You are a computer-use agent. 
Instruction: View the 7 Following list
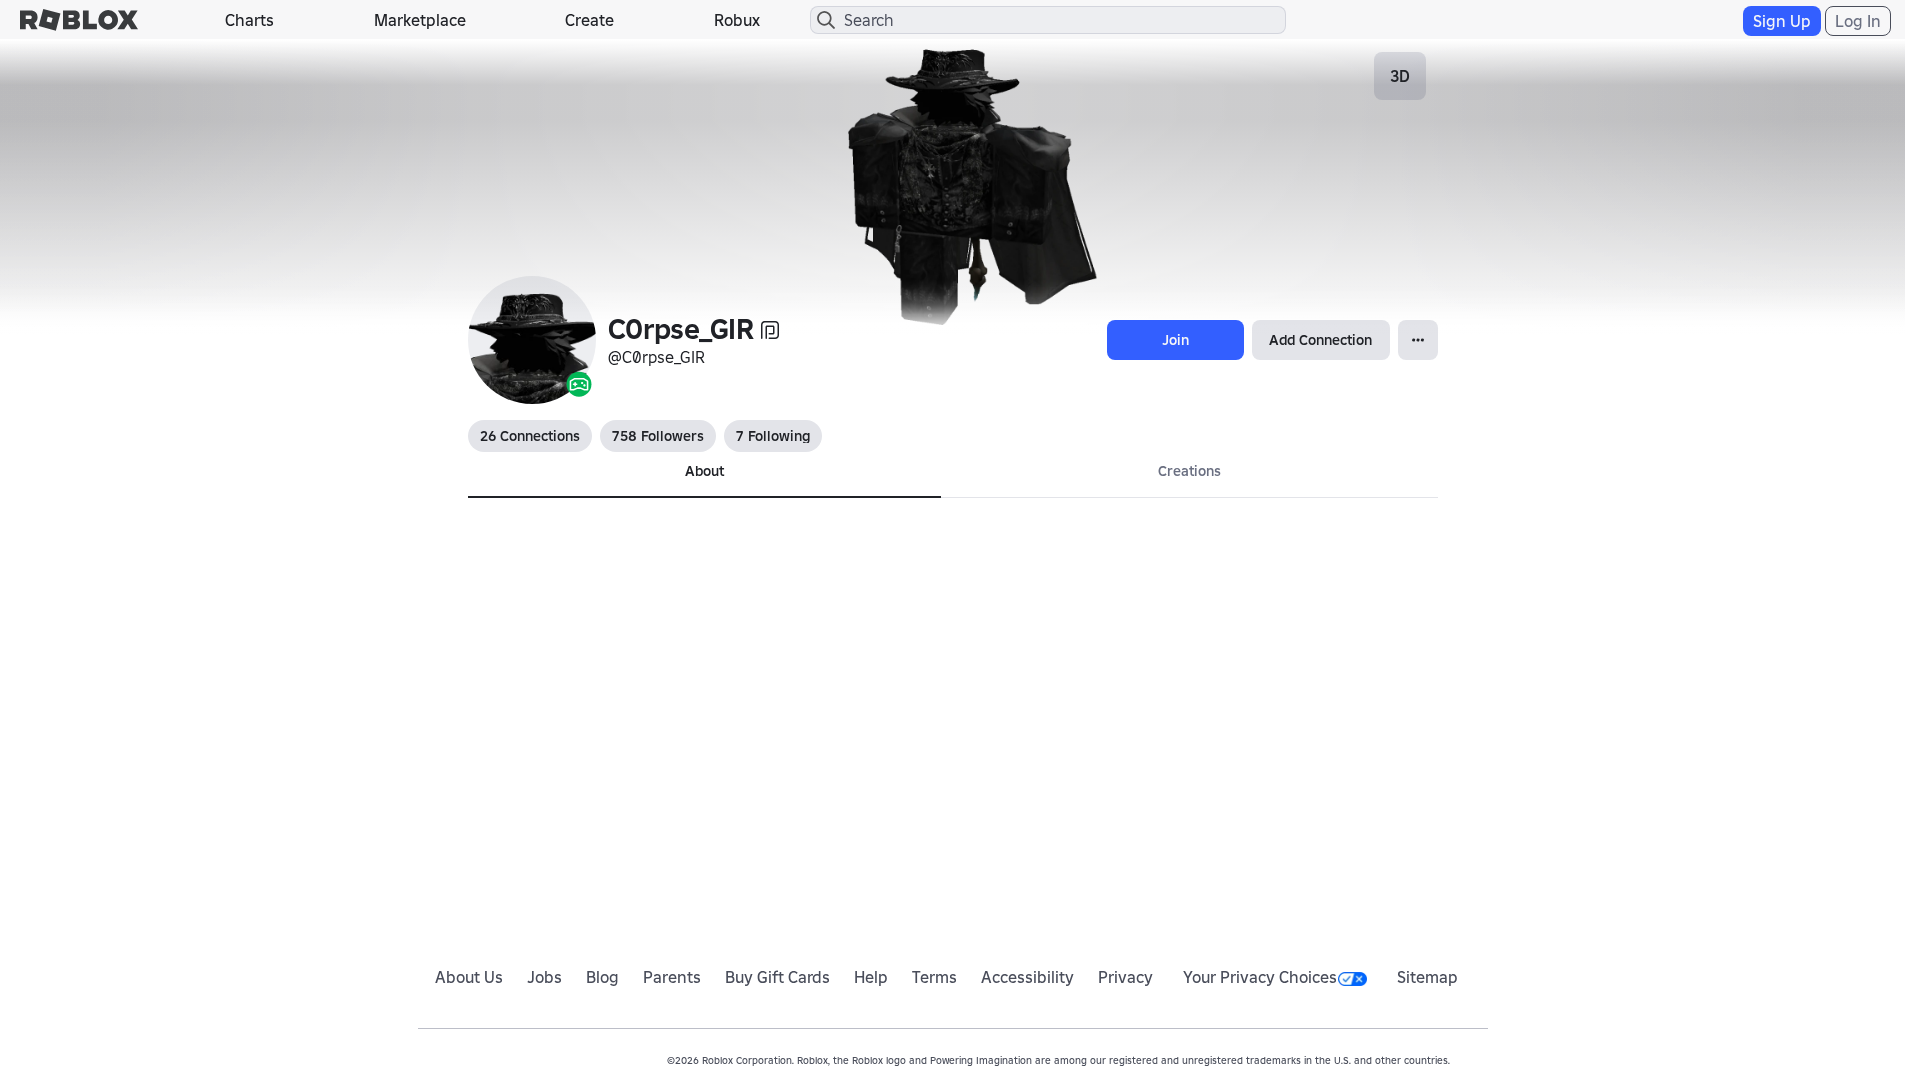click(773, 436)
